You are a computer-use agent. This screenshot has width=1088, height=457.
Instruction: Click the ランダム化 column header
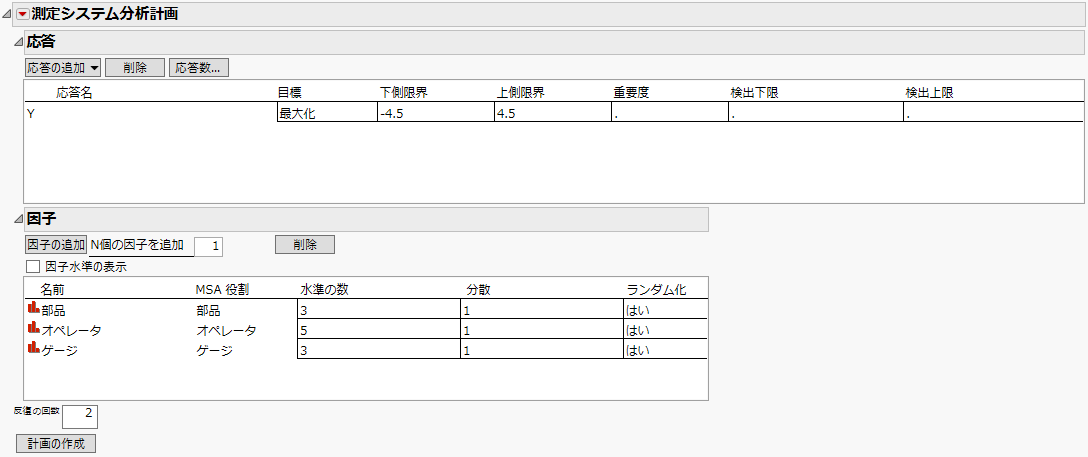656,289
